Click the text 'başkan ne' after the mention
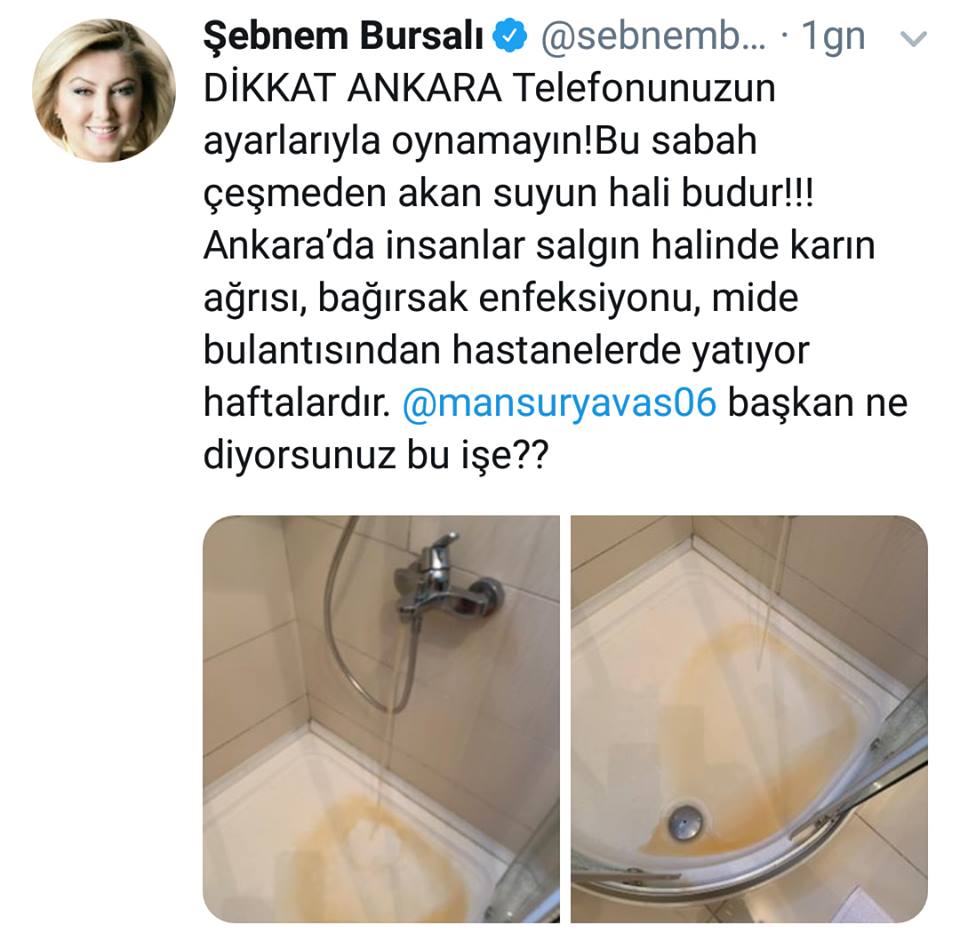Viewport: 960px width, 941px height. tap(818, 403)
